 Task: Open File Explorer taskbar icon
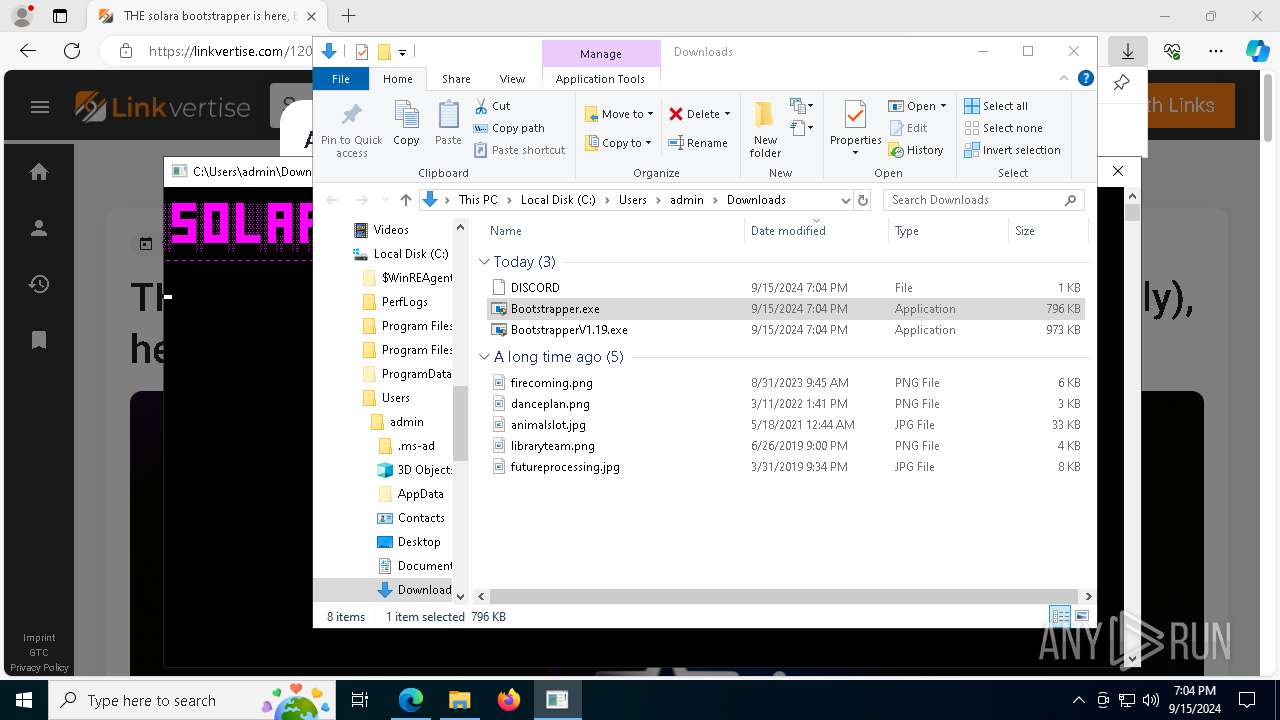[x=459, y=700]
